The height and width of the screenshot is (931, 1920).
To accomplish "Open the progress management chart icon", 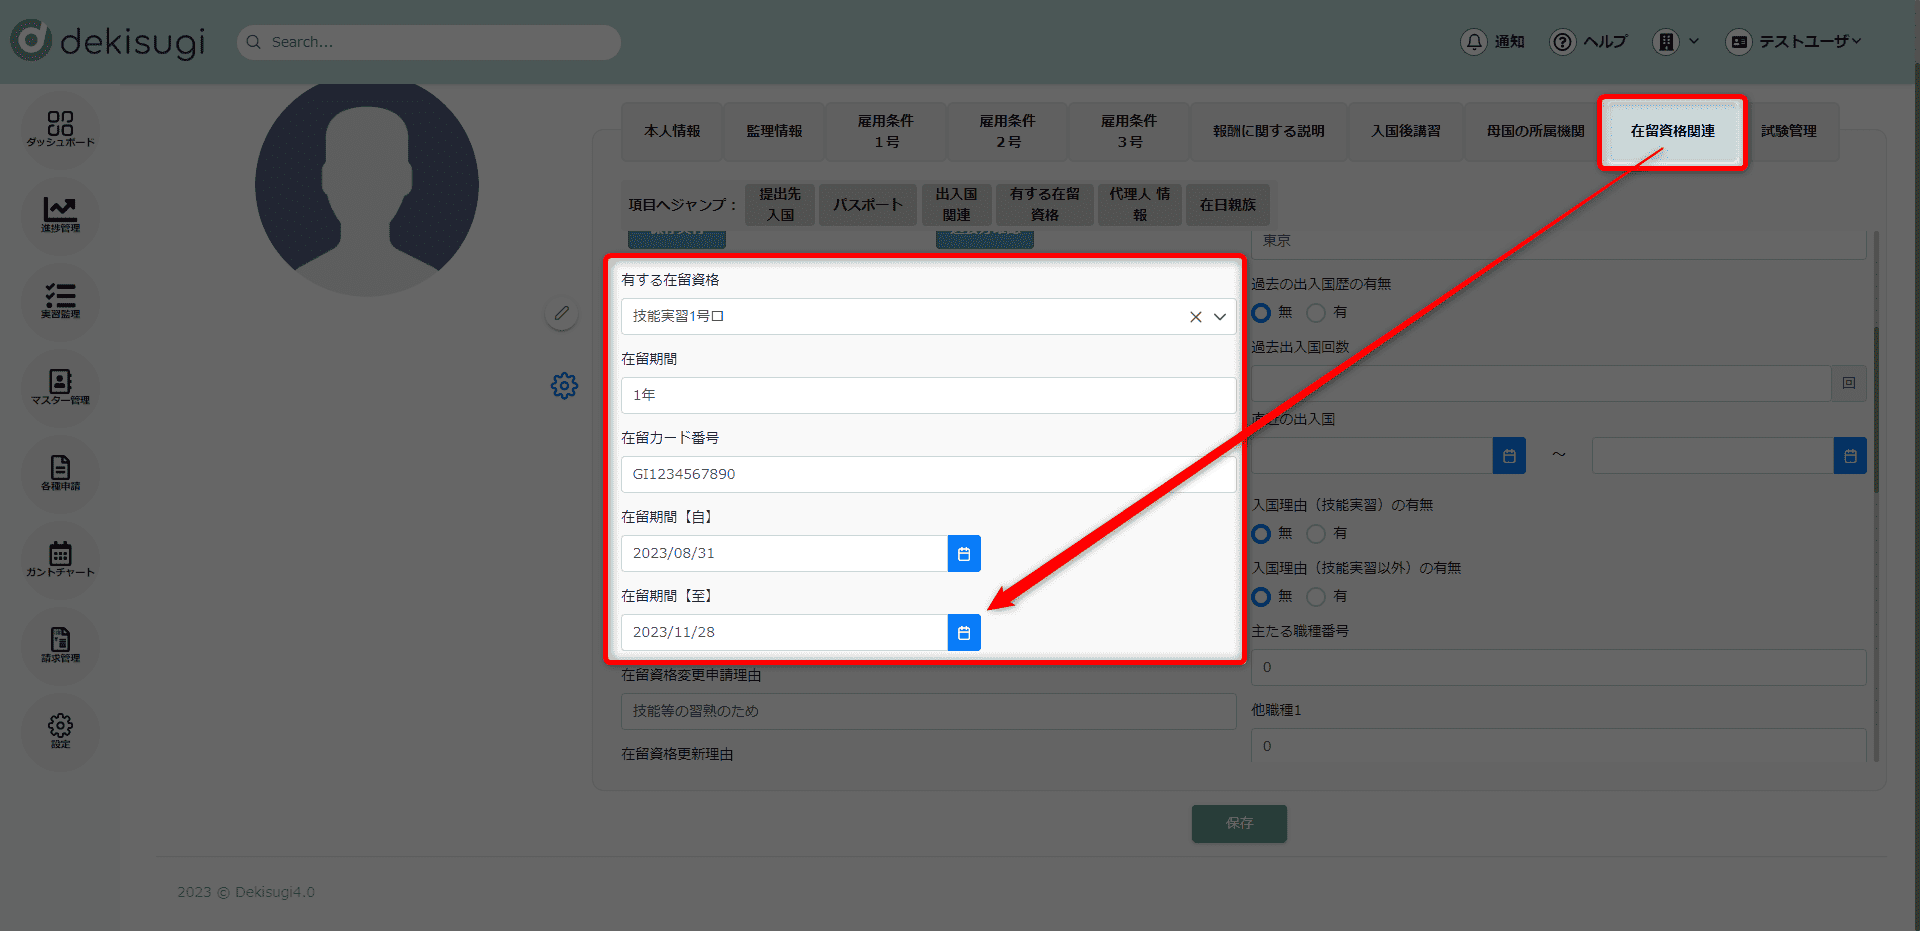I will (60, 214).
